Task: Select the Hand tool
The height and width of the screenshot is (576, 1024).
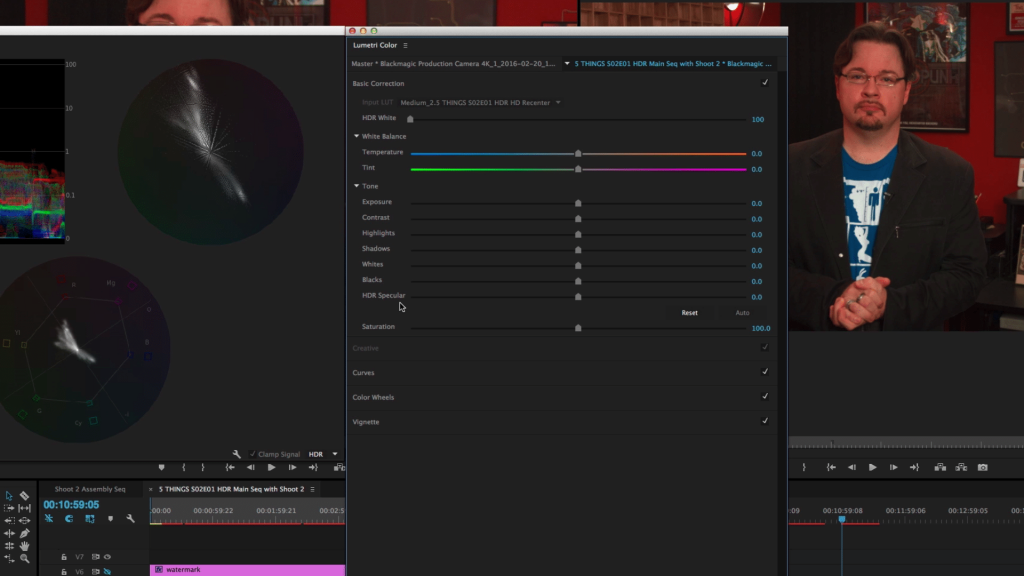Action: pos(24,545)
